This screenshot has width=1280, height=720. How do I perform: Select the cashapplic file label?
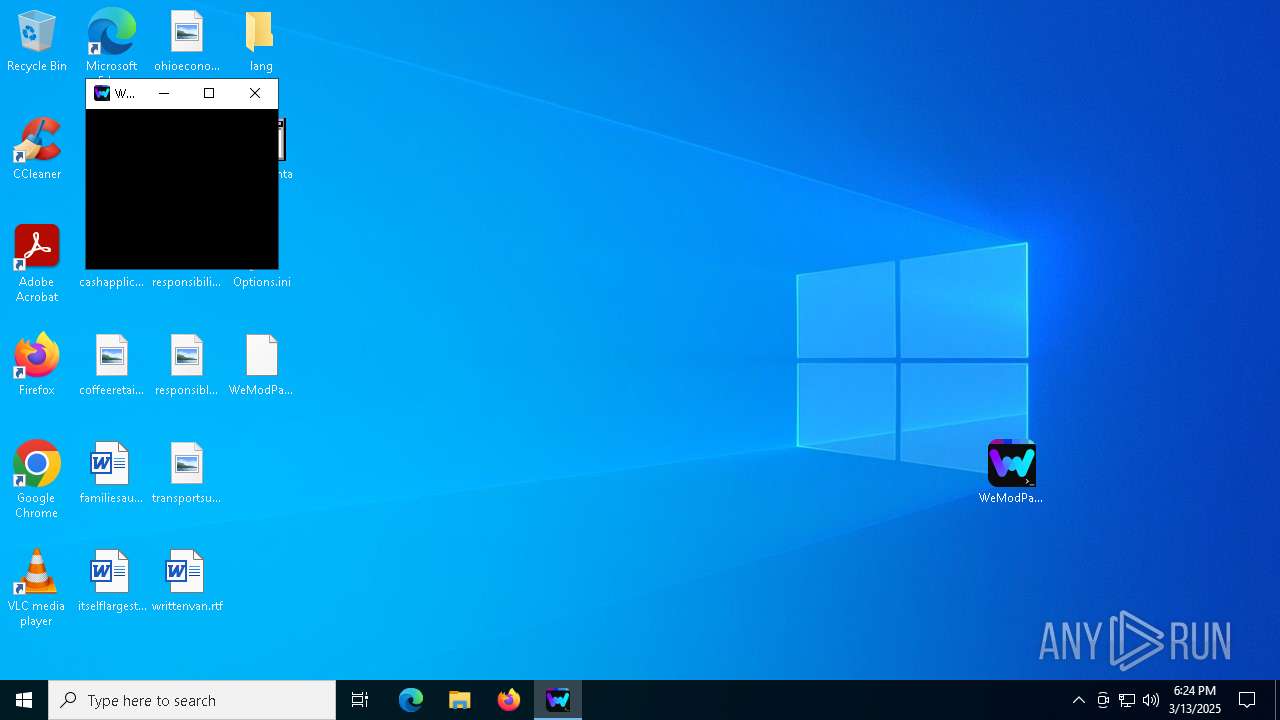111,282
